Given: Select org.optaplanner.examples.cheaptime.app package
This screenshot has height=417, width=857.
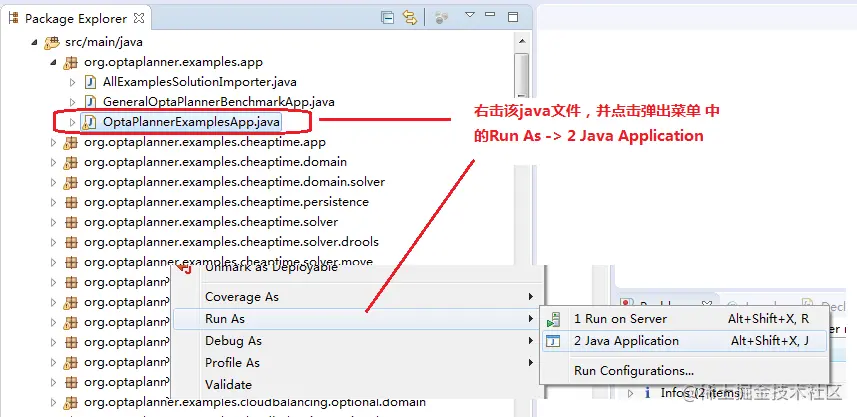Looking at the screenshot, I should coord(205,142).
